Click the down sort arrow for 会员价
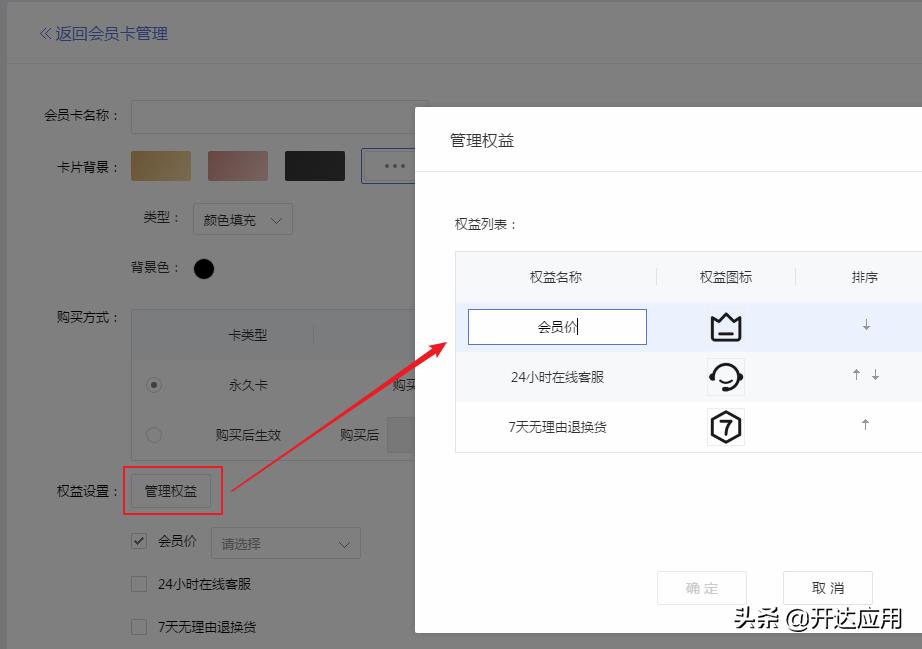922x649 pixels. click(864, 326)
